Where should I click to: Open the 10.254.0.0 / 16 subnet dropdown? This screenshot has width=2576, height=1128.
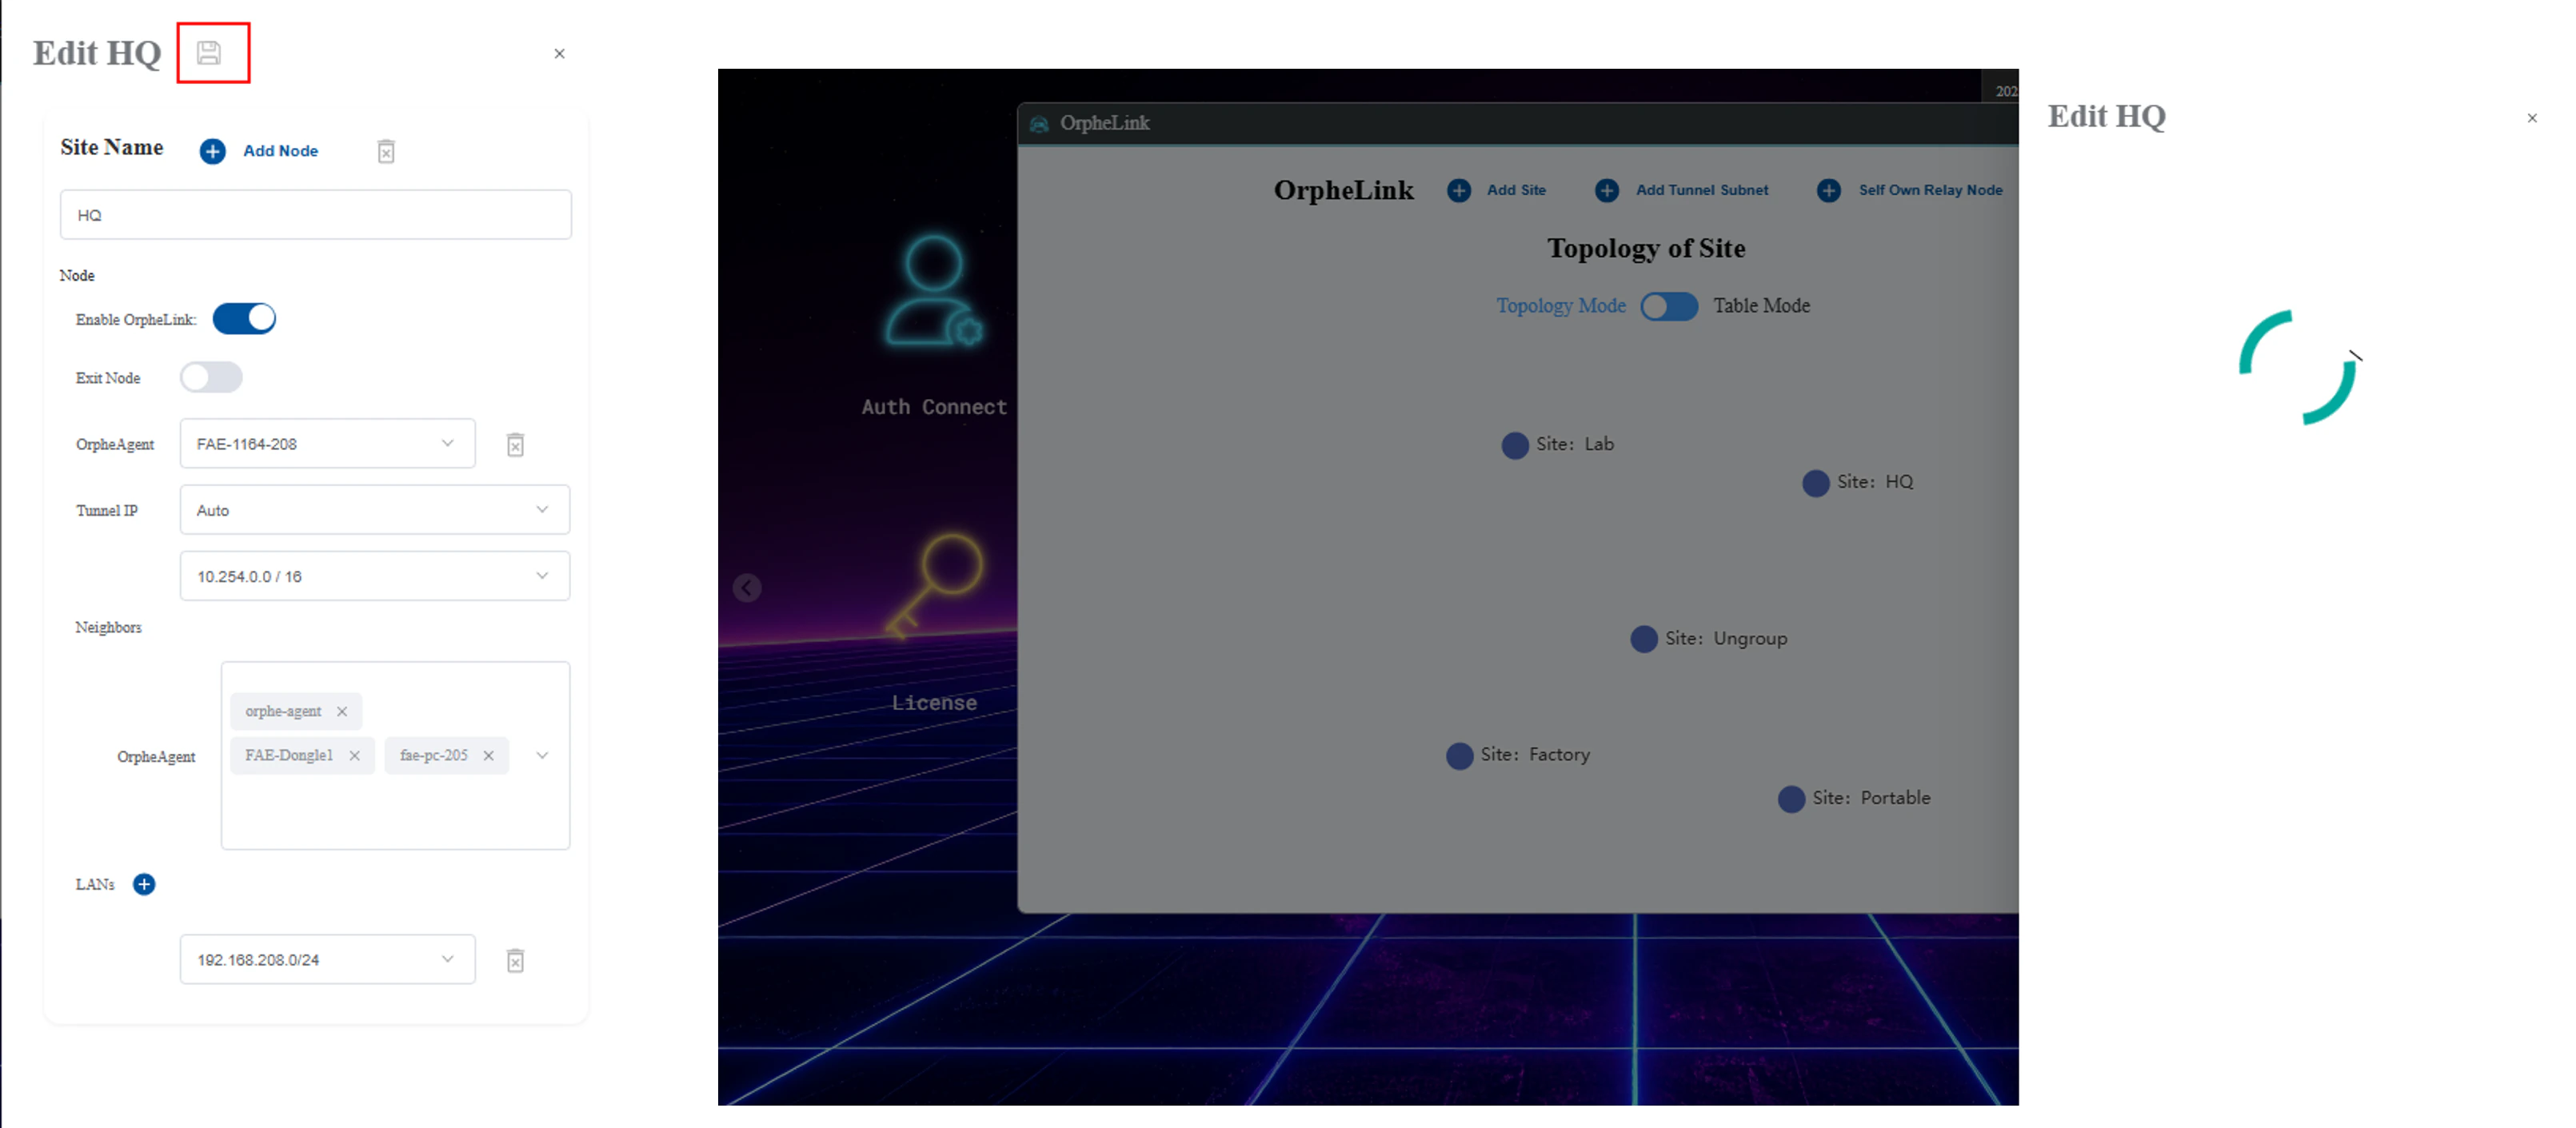pos(375,576)
